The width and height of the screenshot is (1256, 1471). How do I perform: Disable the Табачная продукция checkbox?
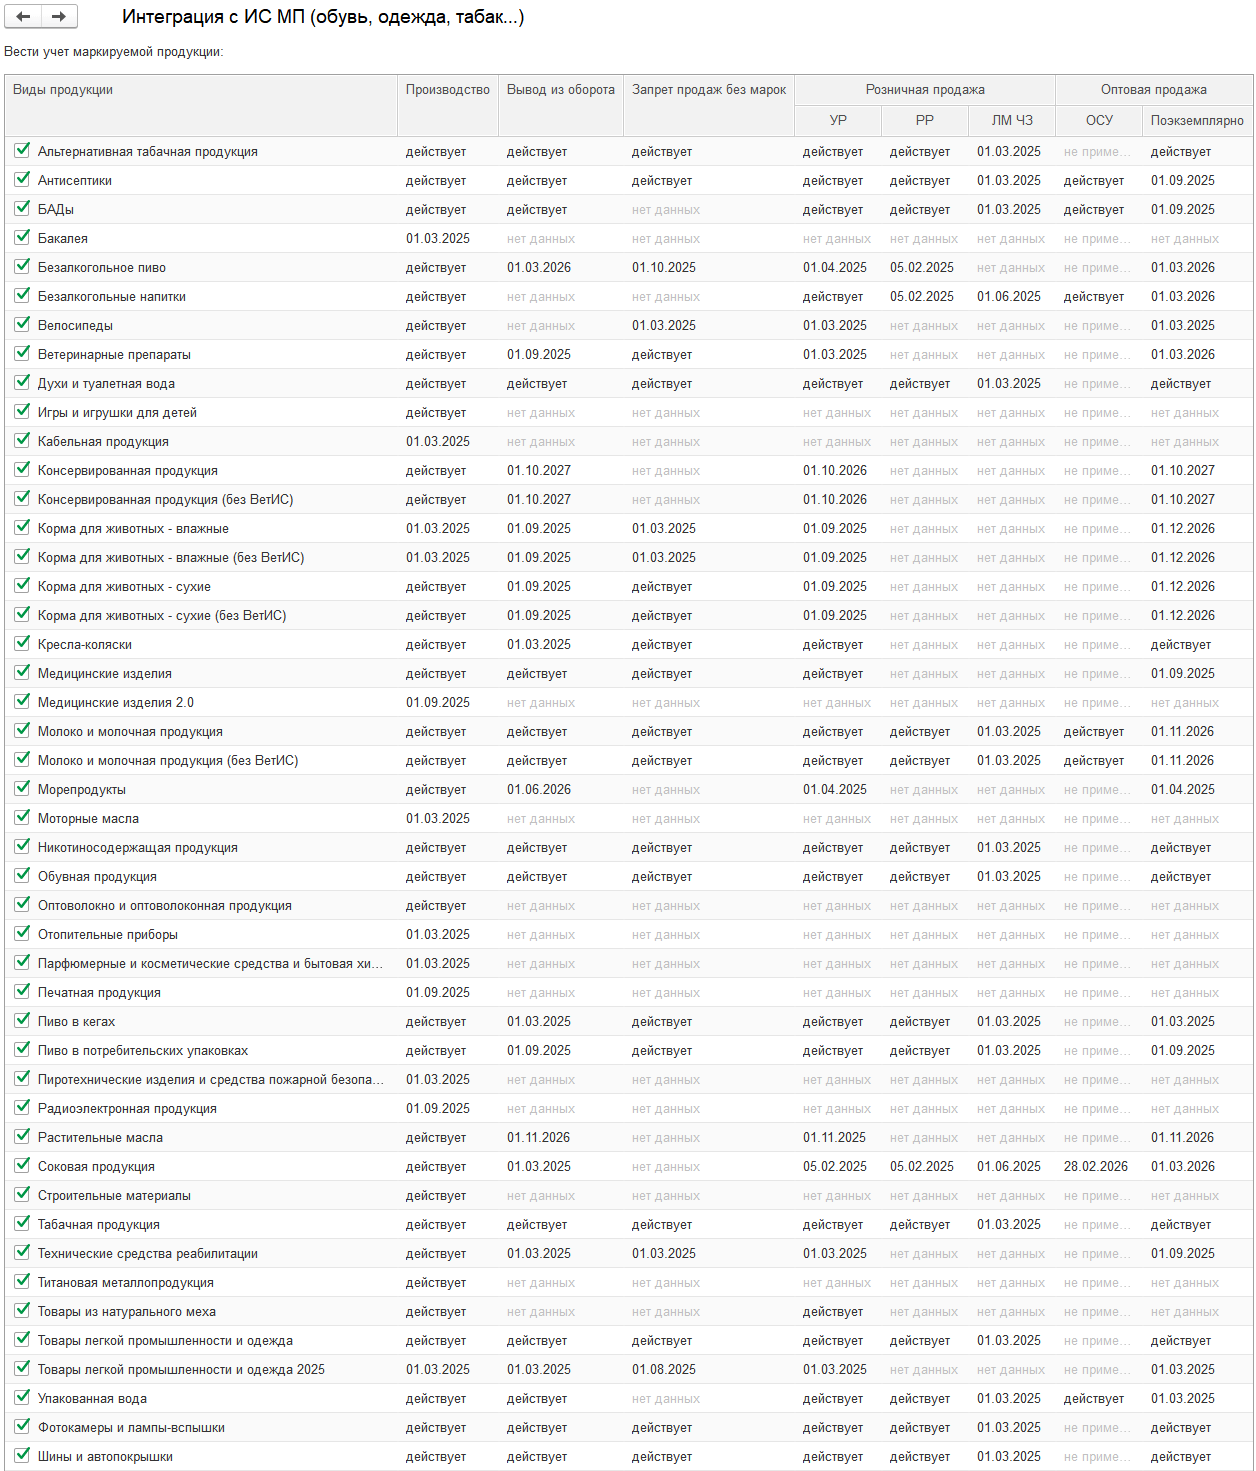[22, 1223]
